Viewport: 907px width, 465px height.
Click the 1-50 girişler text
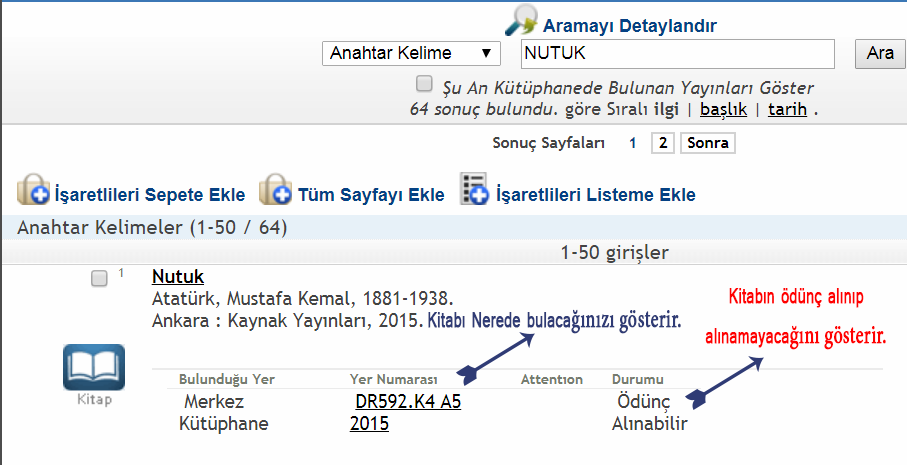click(x=615, y=253)
